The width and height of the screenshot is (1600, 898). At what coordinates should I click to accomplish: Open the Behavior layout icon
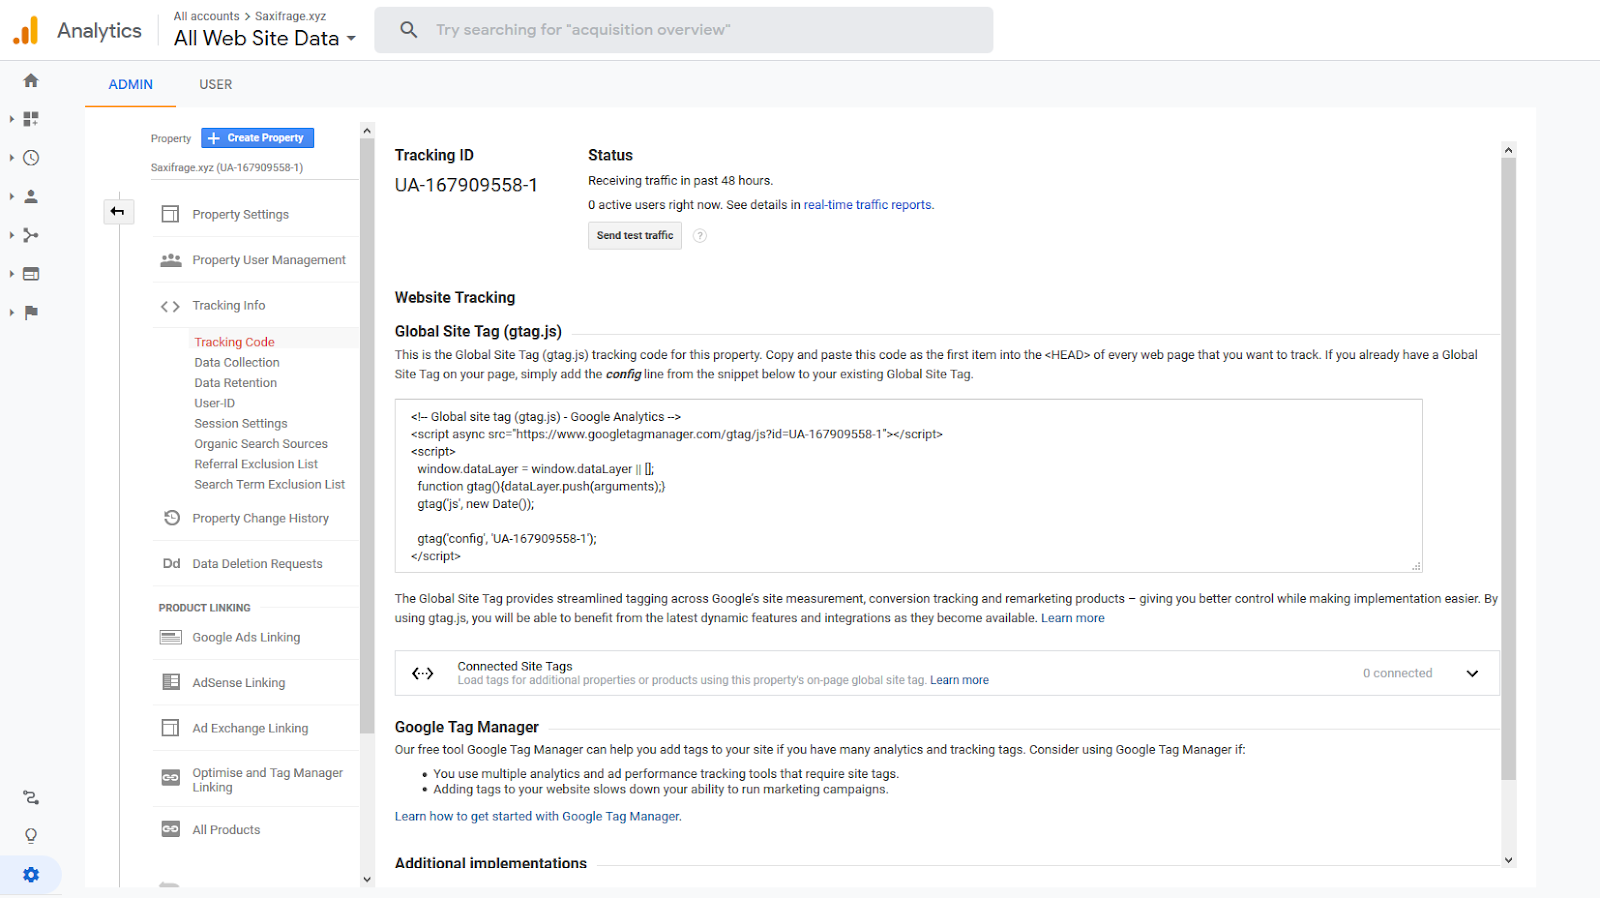click(x=31, y=274)
